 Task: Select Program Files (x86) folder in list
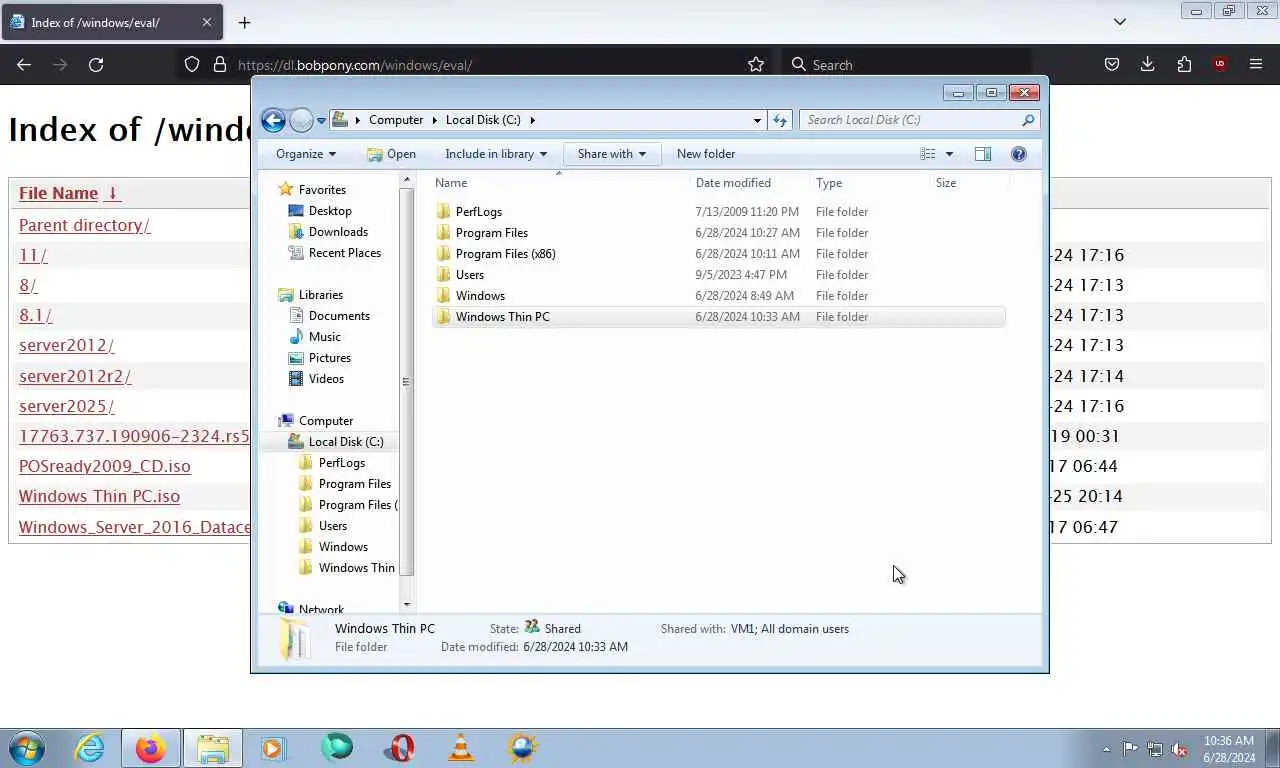(x=718, y=254)
